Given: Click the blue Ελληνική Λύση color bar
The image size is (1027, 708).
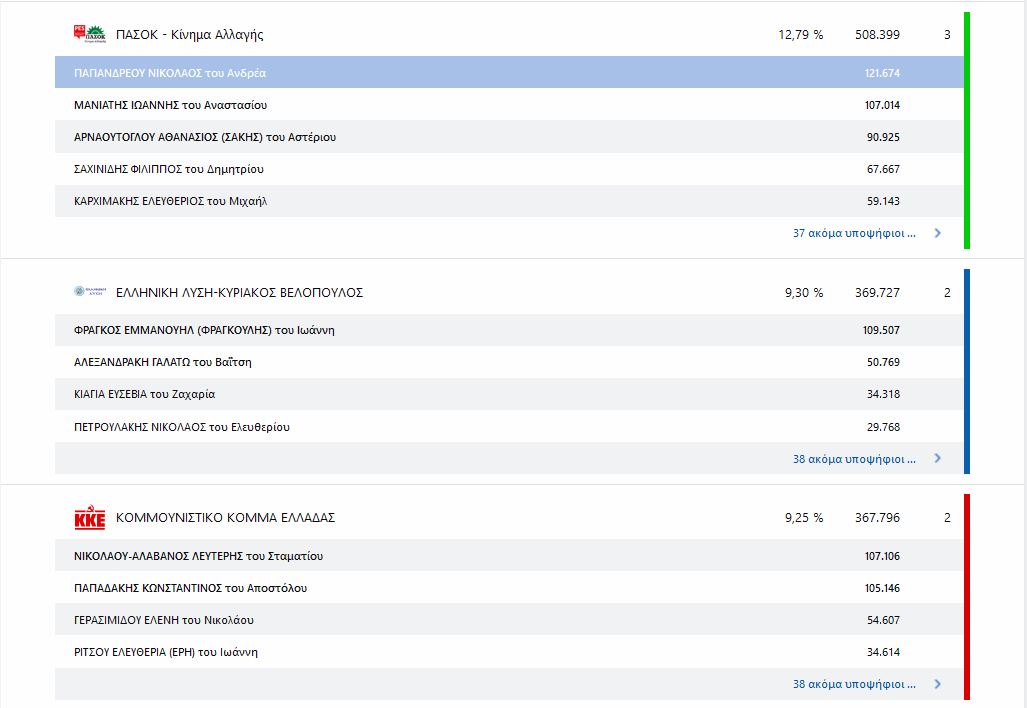Looking at the screenshot, I should [x=967, y=370].
